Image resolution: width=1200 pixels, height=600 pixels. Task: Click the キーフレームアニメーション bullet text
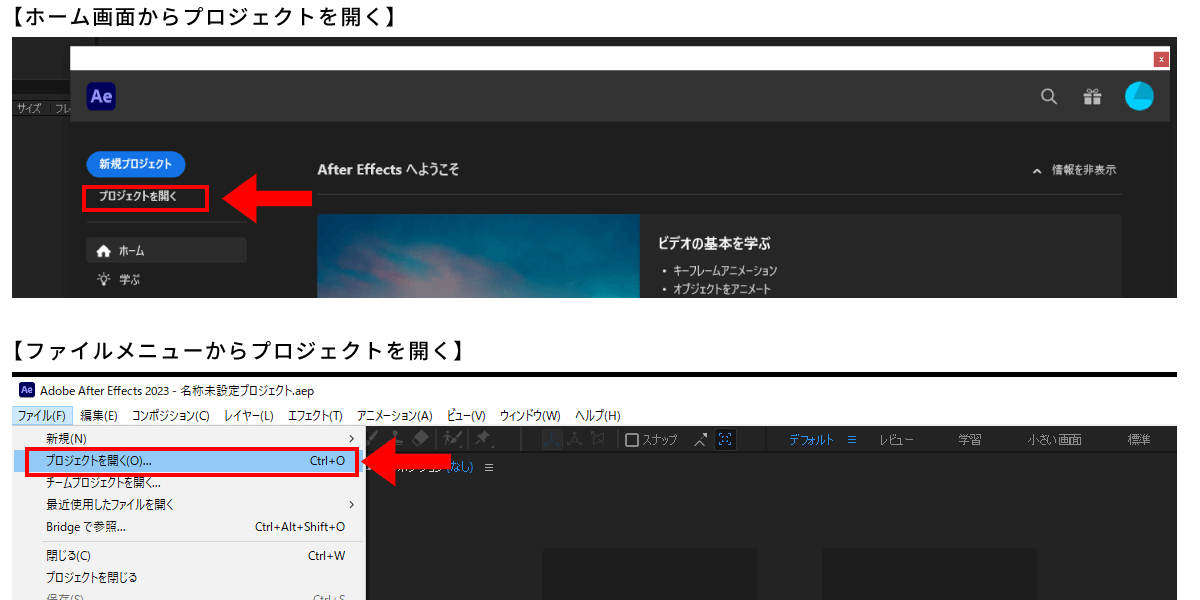pyautogui.click(x=726, y=271)
